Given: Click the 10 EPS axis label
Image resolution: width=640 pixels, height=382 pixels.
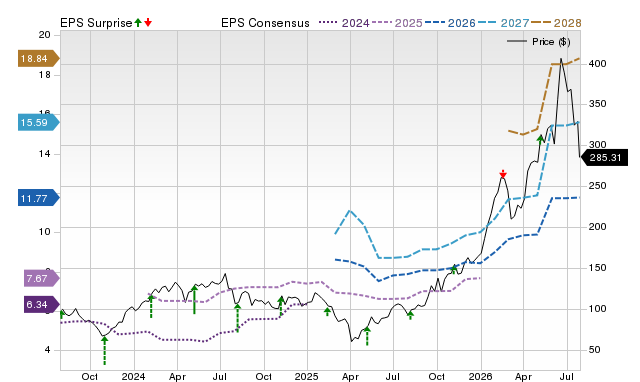Looking at the screenshot, I should pyautogui.click(x=44, y=232).
